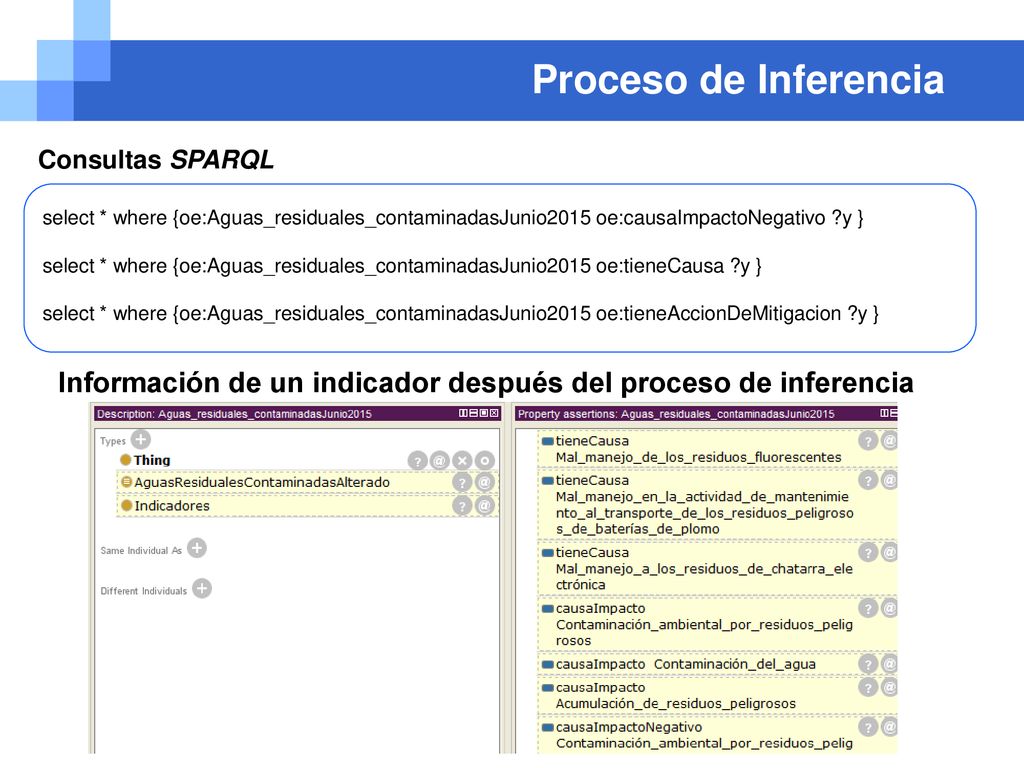Select the first causaImpacto Contaminación_ambiental value
This screenshot has width=1024, height=768.
click(x=704, y=632)
